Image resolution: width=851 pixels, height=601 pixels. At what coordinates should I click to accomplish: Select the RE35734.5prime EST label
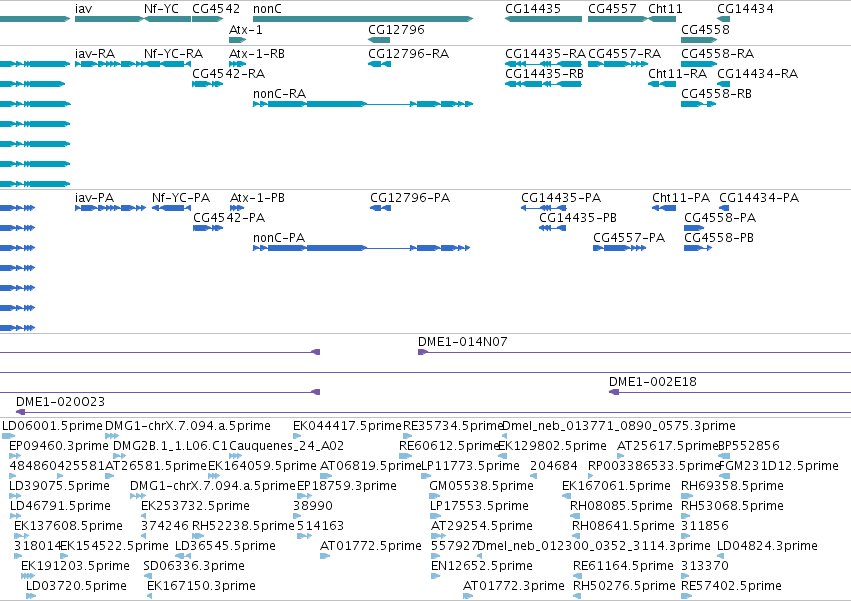pos(453,426)
